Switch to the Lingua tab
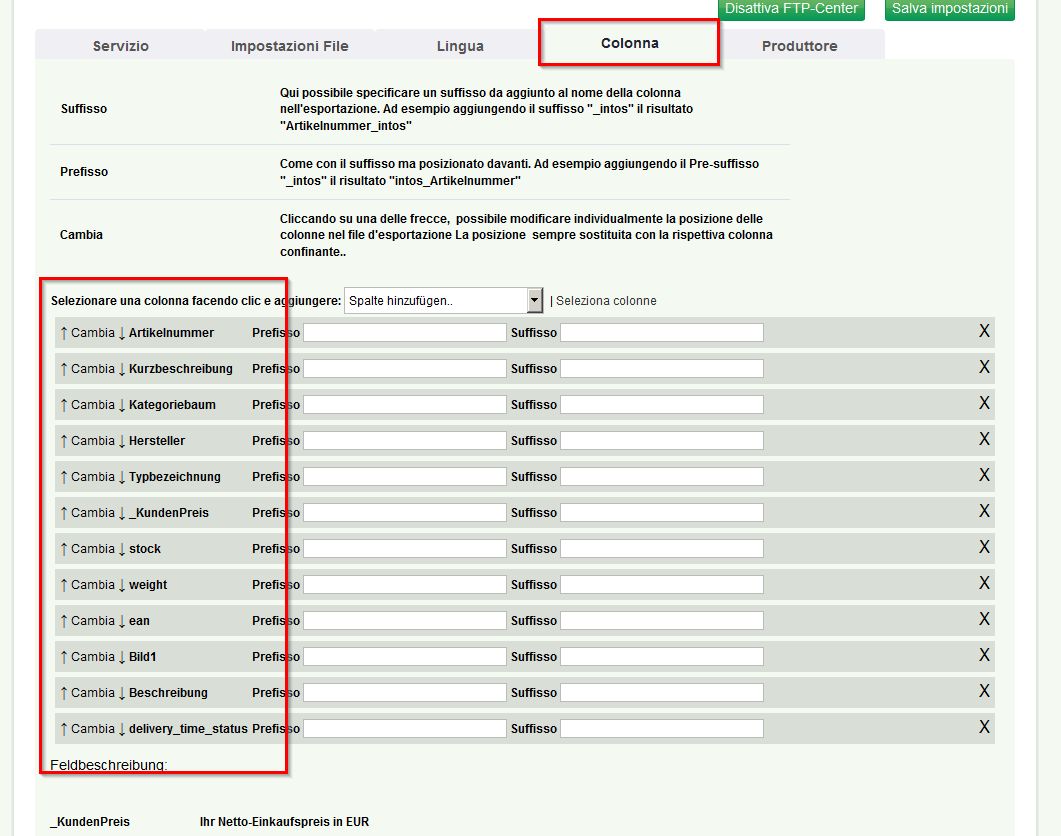The height and width of the screenshot is (836, 1061). coord(460,46)
